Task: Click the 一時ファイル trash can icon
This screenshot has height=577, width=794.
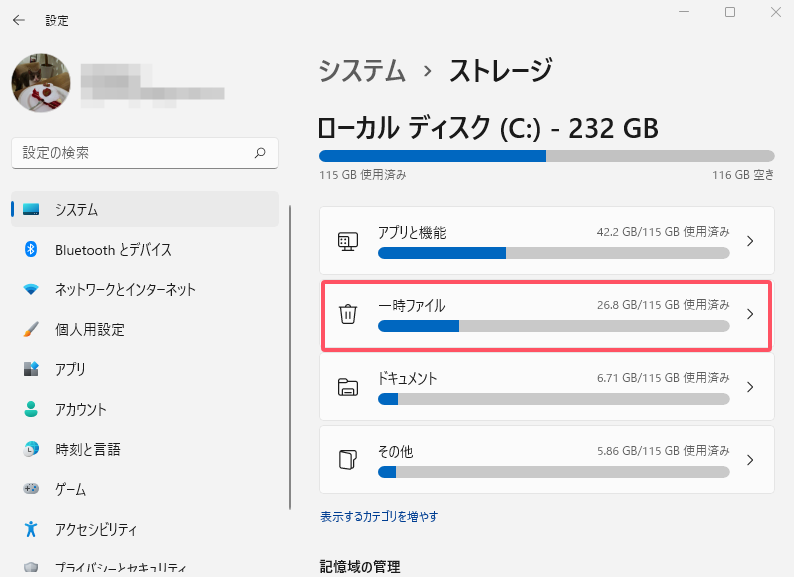Action: click(x=348, y=314)
